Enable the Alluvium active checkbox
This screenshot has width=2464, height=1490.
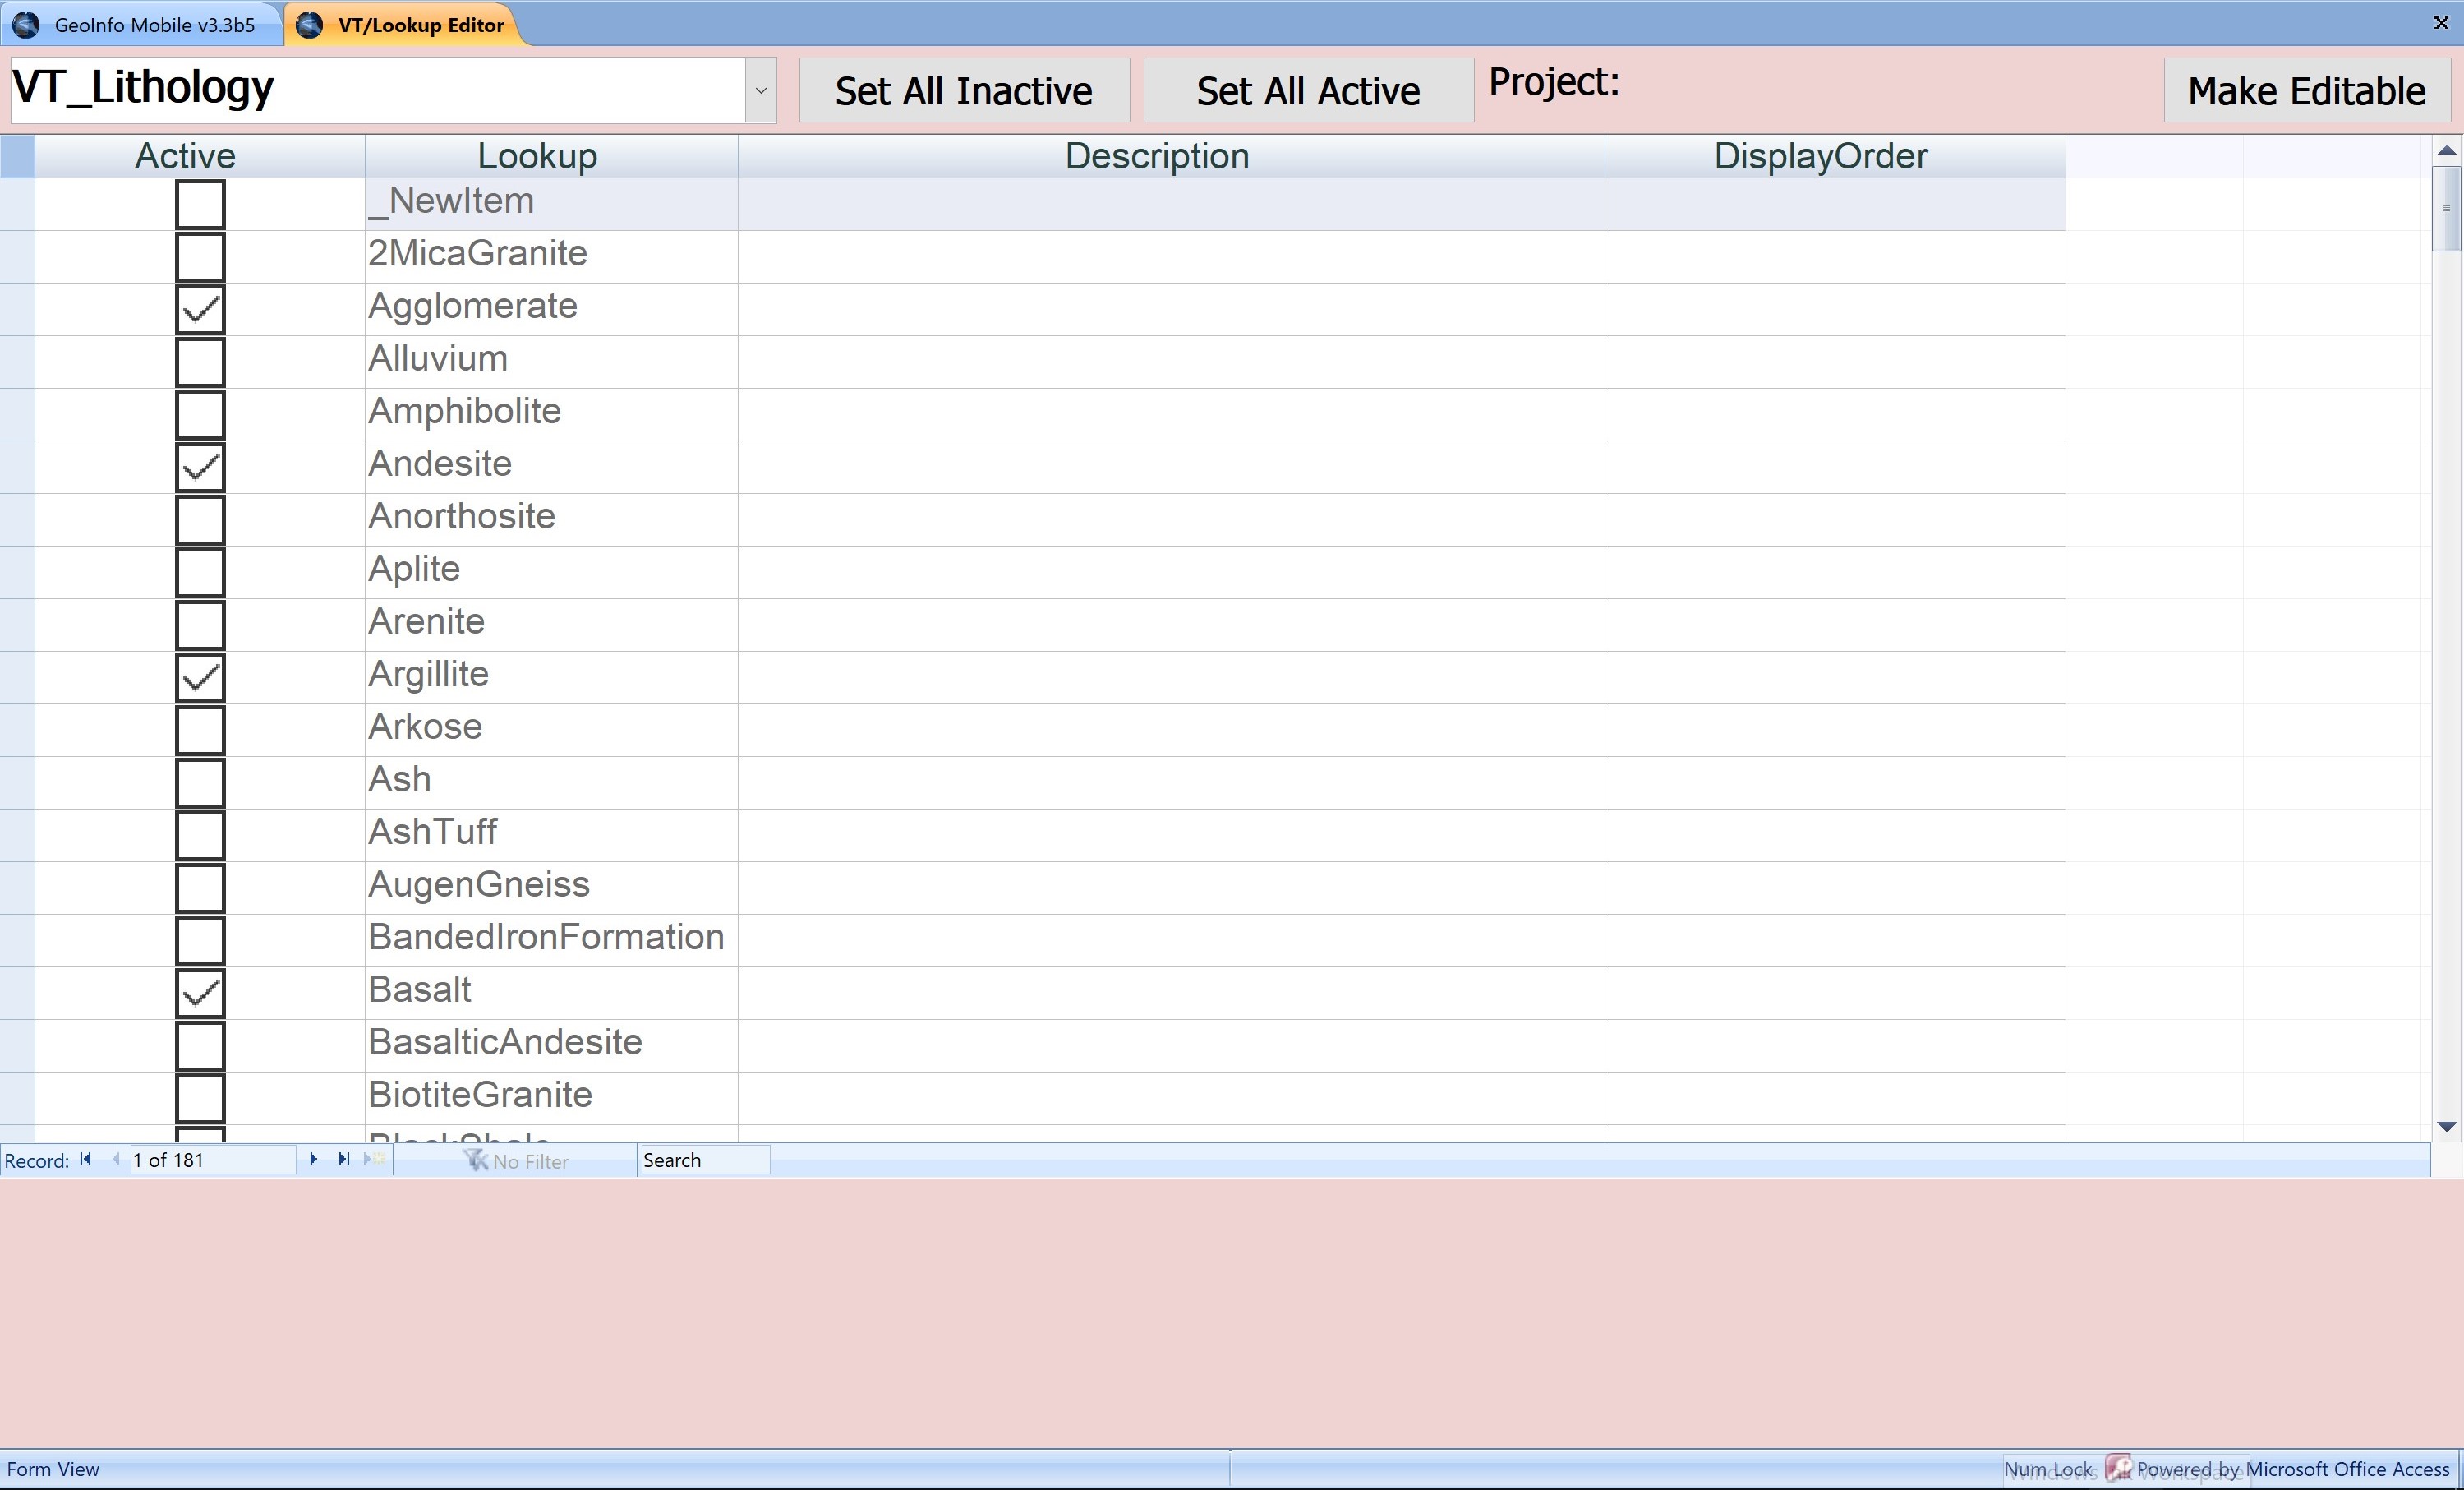coord(200,361)
